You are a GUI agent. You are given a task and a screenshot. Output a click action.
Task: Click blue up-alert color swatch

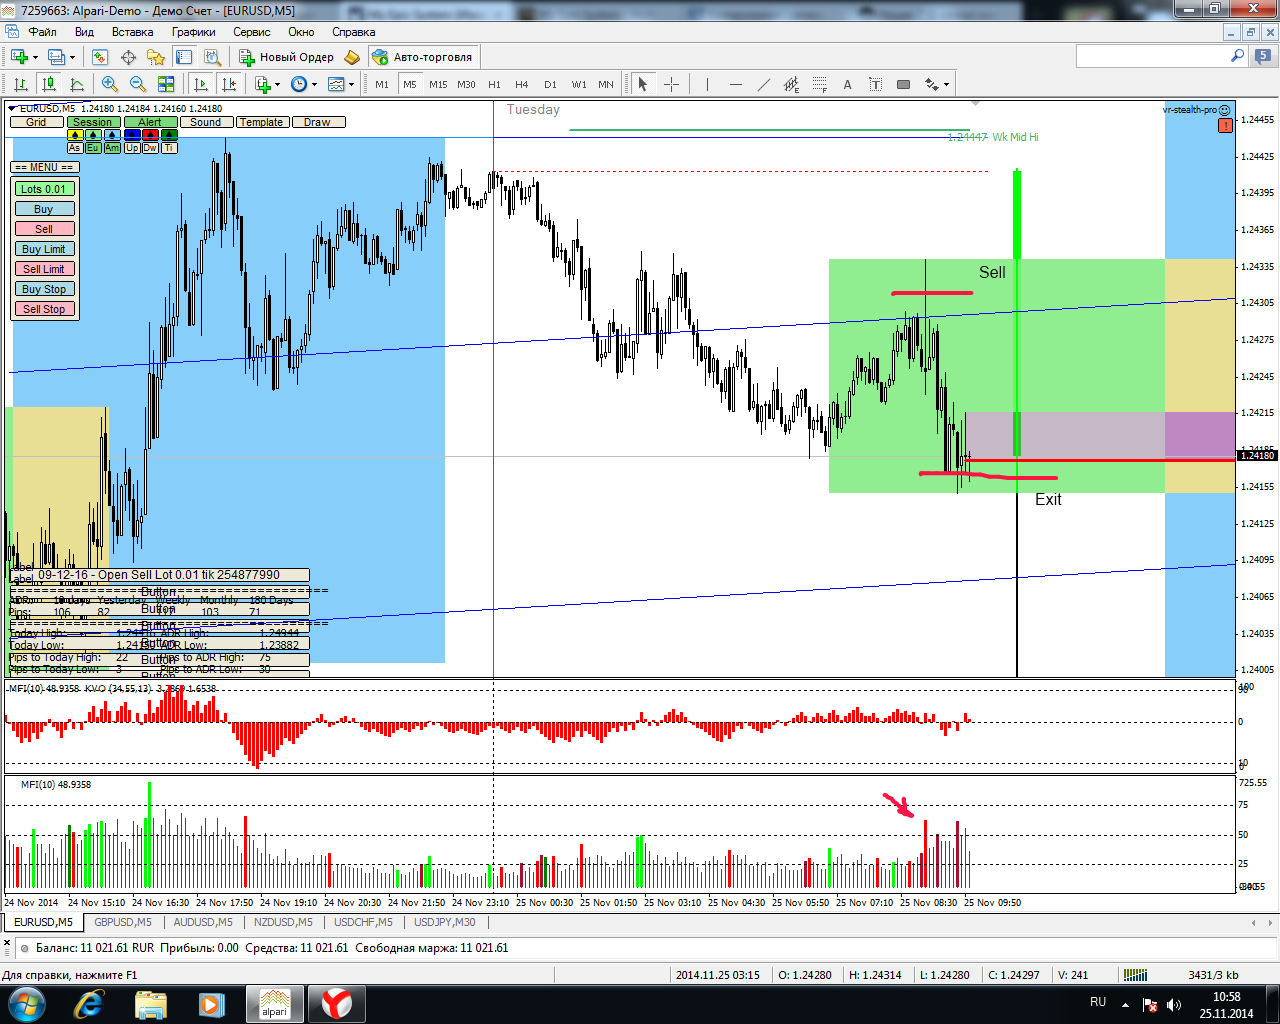[132, 135]
